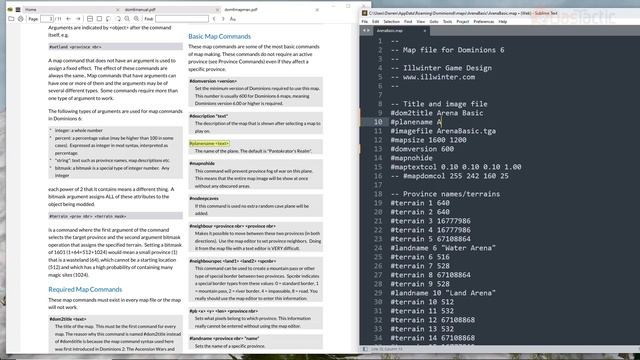
Task: Select fit width continuous layout icon
Action: click(90, 19)
